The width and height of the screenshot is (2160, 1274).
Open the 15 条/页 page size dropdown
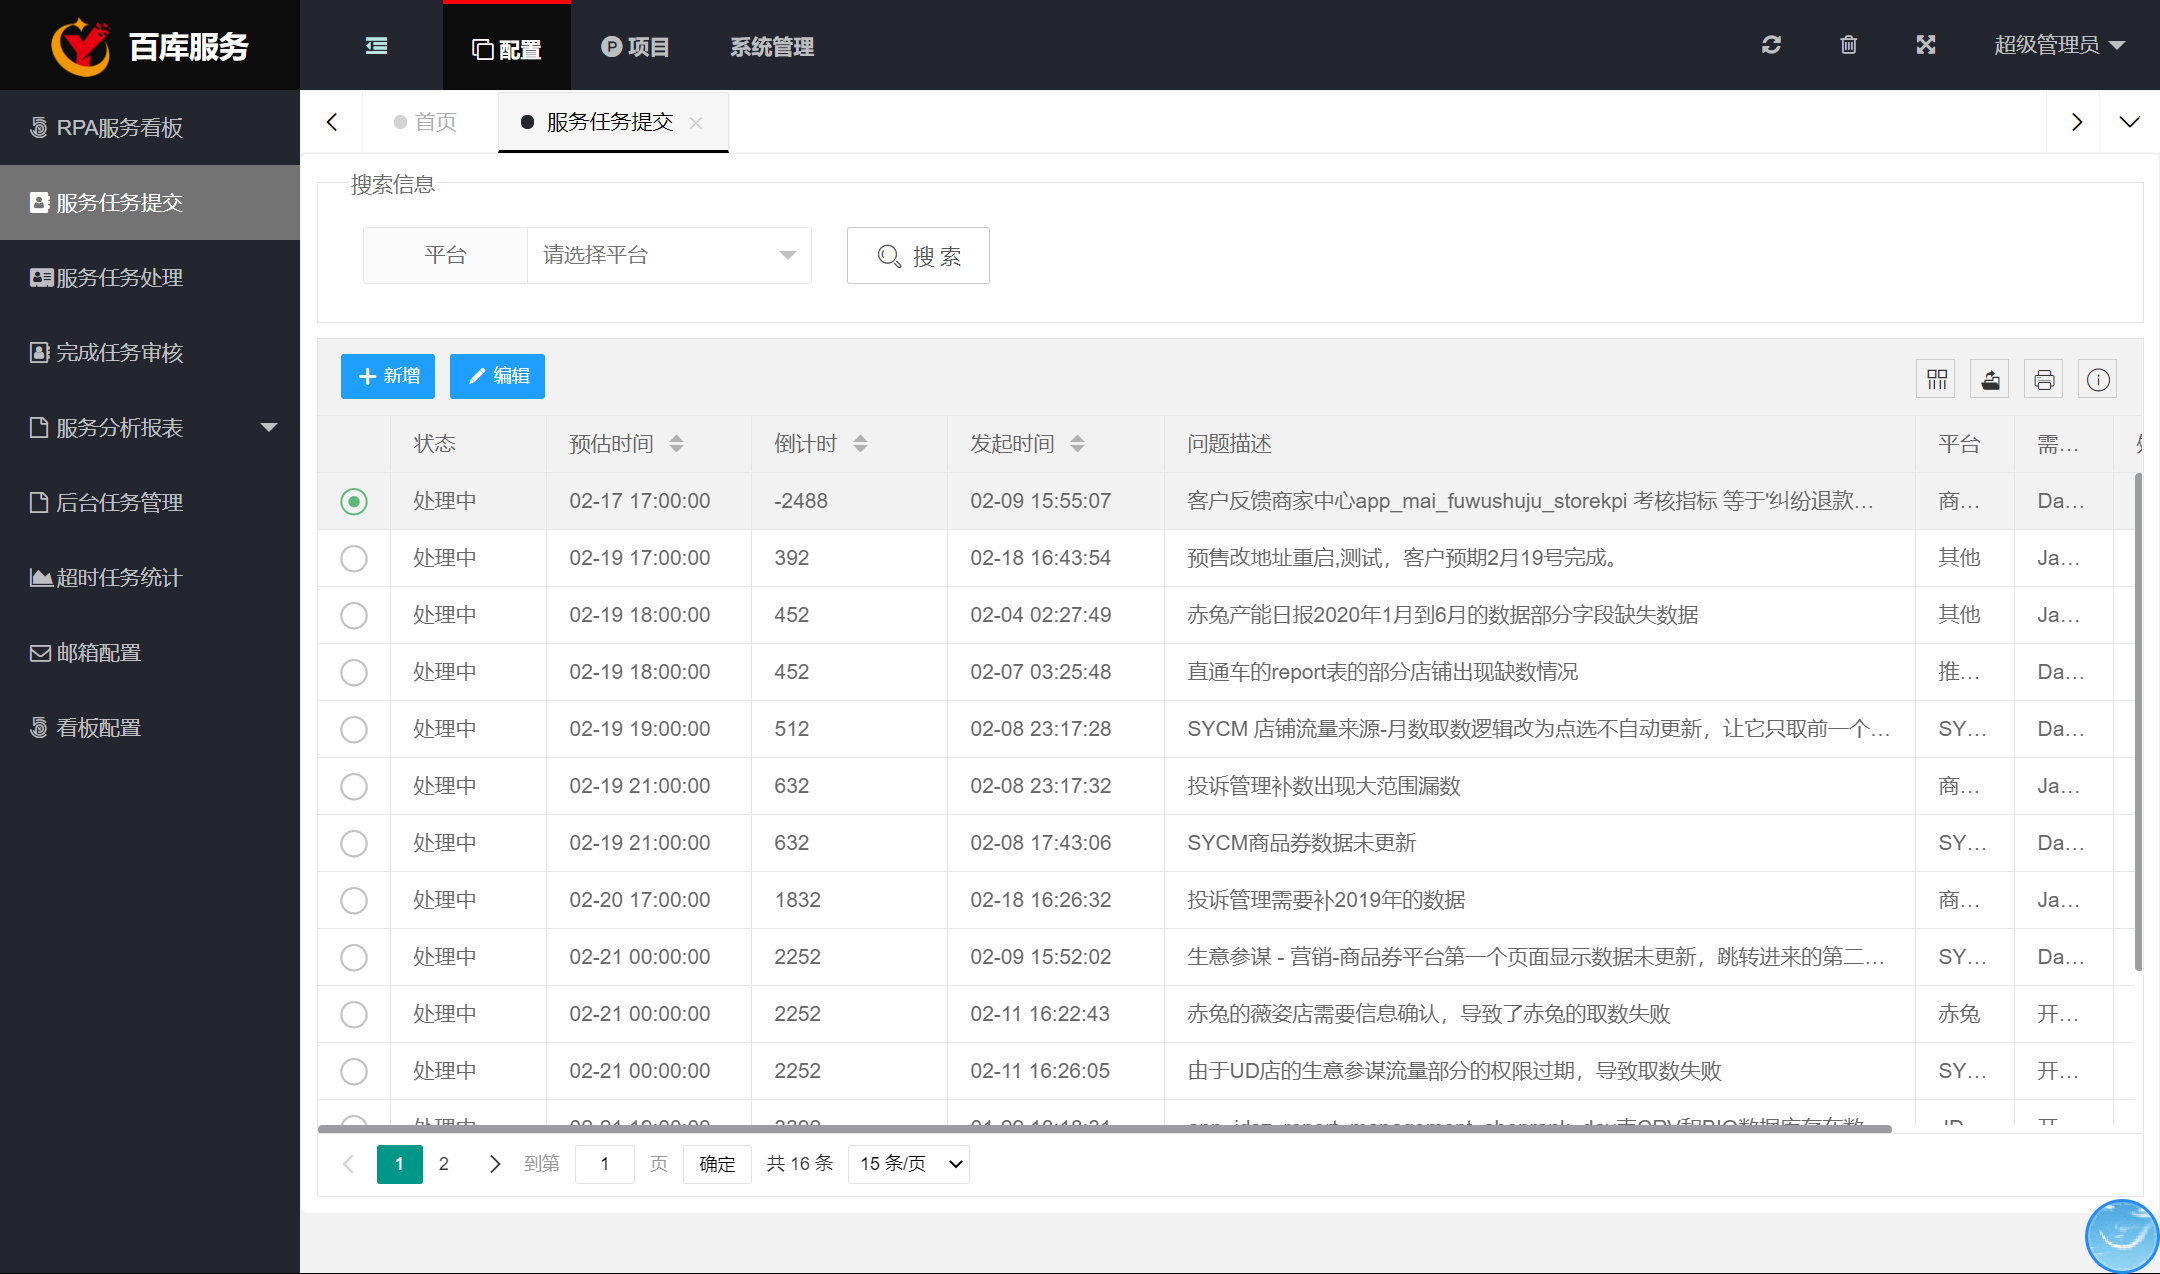pos(908,1164)
